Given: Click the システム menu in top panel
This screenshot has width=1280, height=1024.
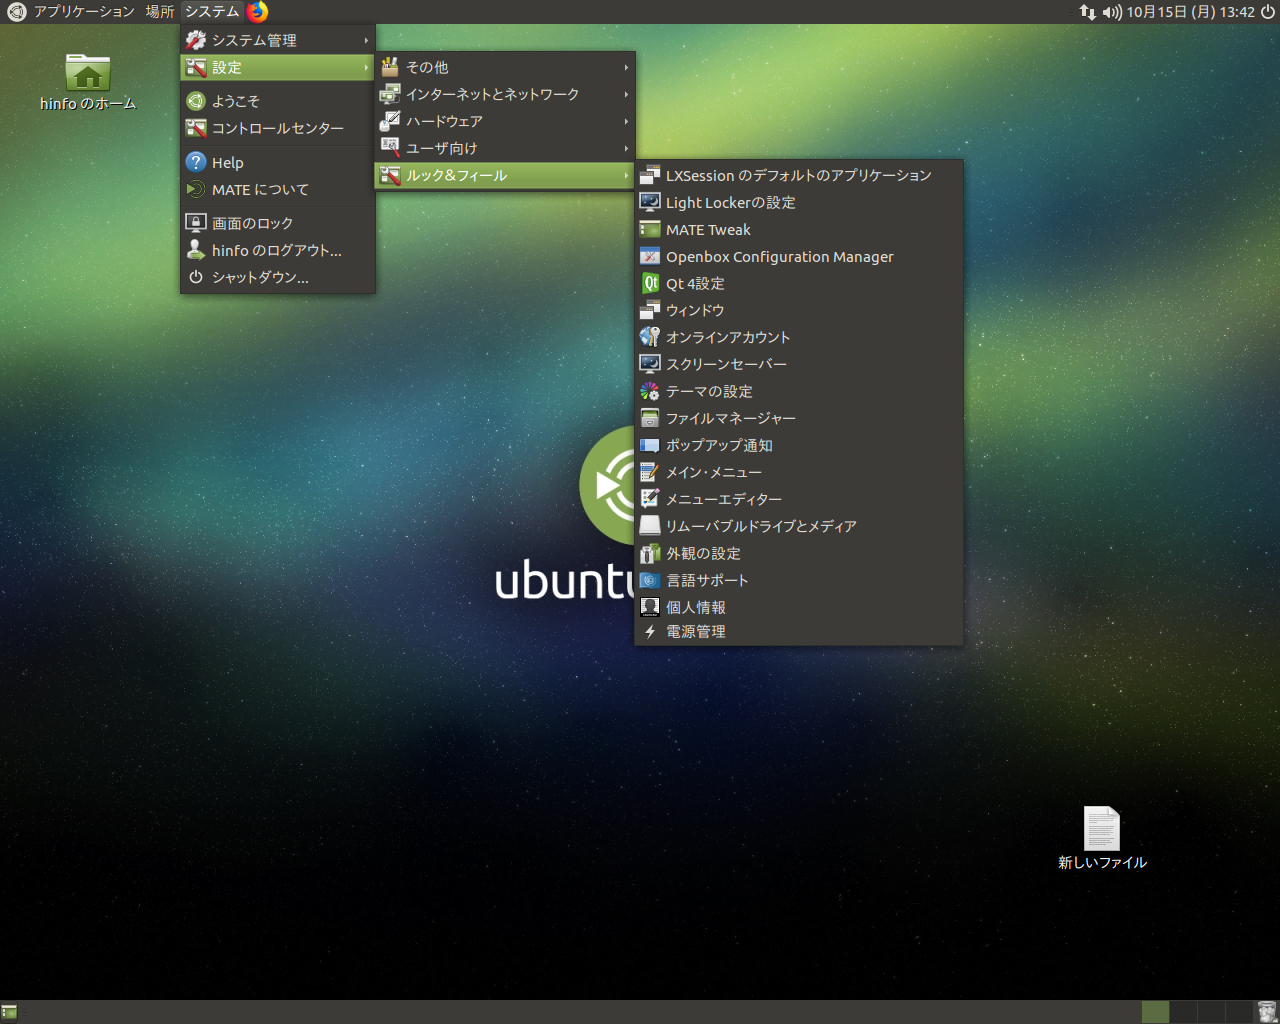Looking at the screenshot, I should click(212, 12).
